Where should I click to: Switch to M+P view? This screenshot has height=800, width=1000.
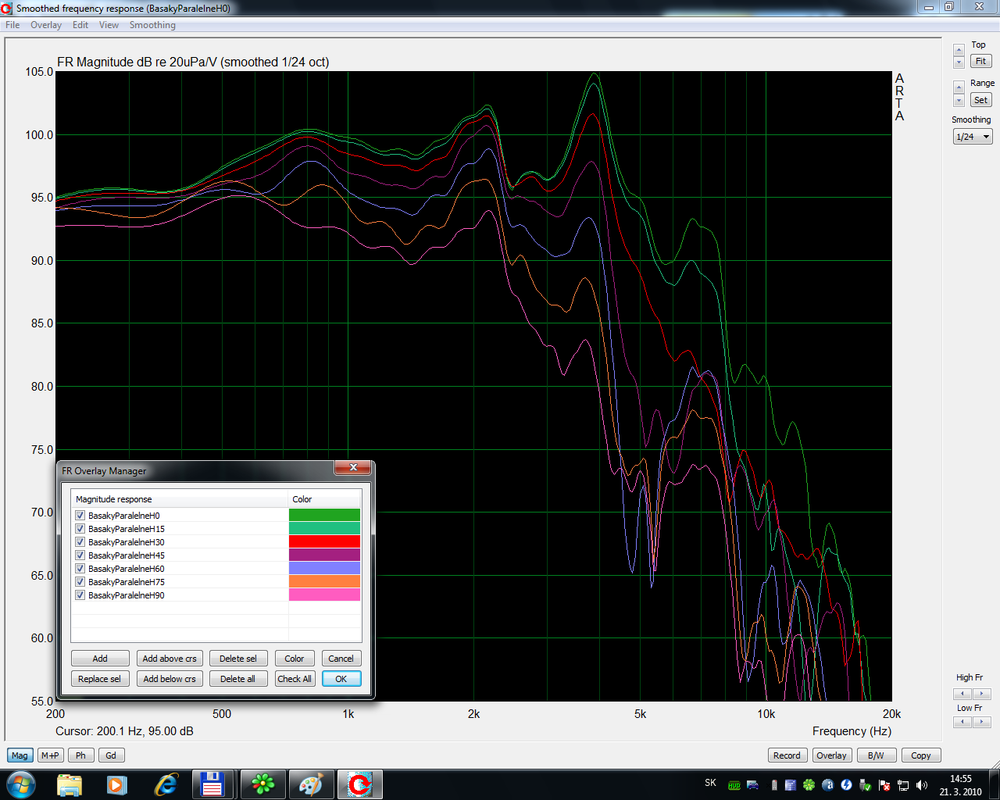point(50,755)
